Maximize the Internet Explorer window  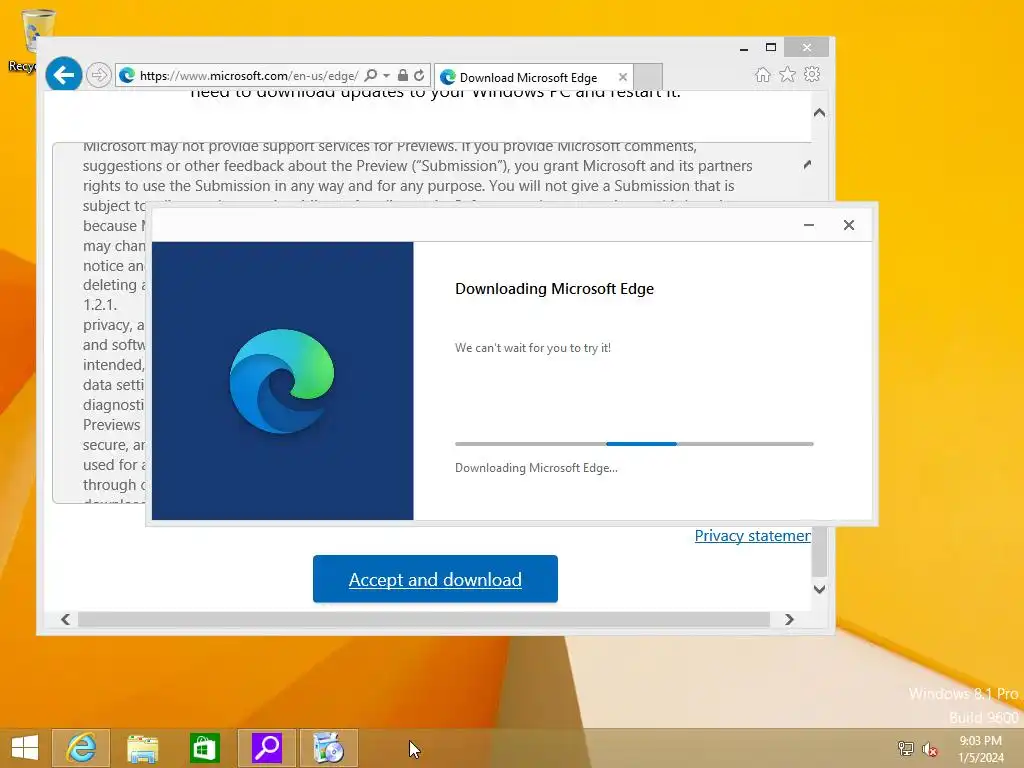[771, 47]
